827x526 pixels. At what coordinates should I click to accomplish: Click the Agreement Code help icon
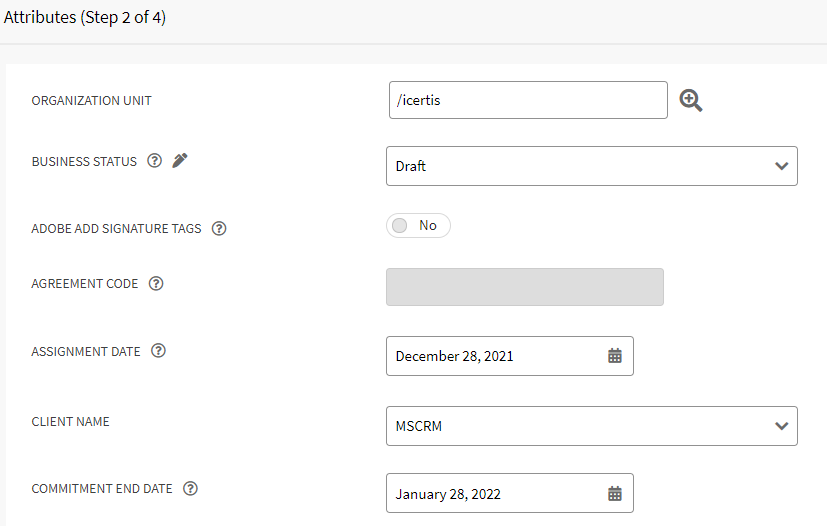[x=156, y=284]
